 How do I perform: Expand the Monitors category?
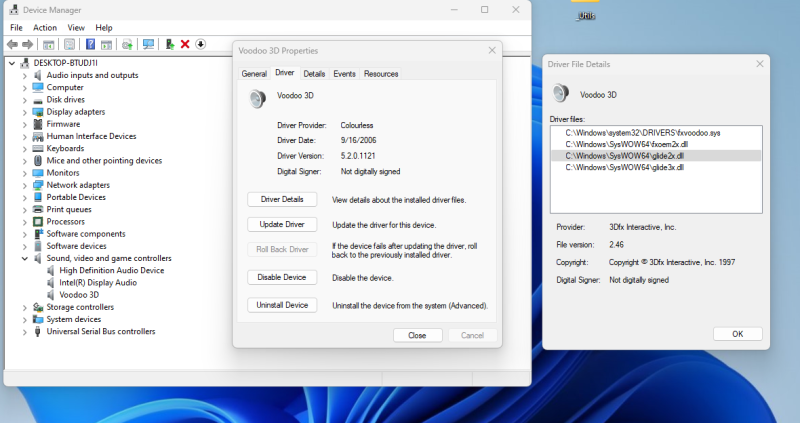[x=24, y=173]
